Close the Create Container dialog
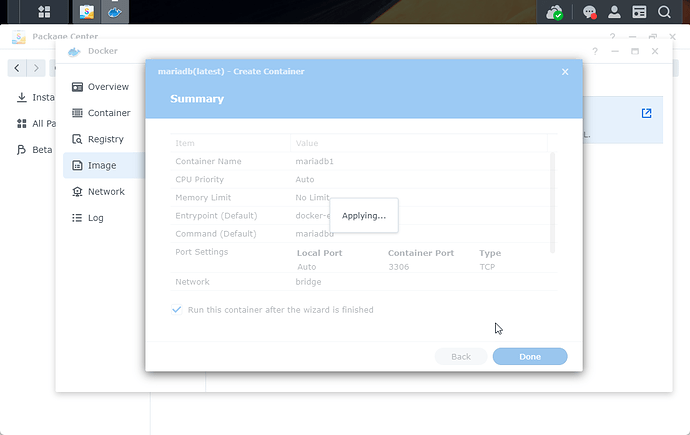This screenshot has height=435, width=690. click(x=565, y=72)
